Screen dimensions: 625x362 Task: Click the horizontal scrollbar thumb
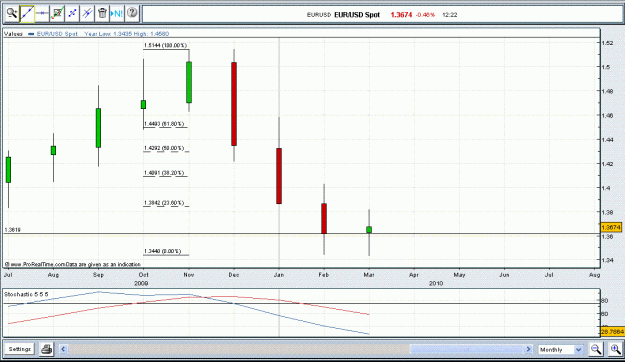pyautogui.click(x=467, y=349)
